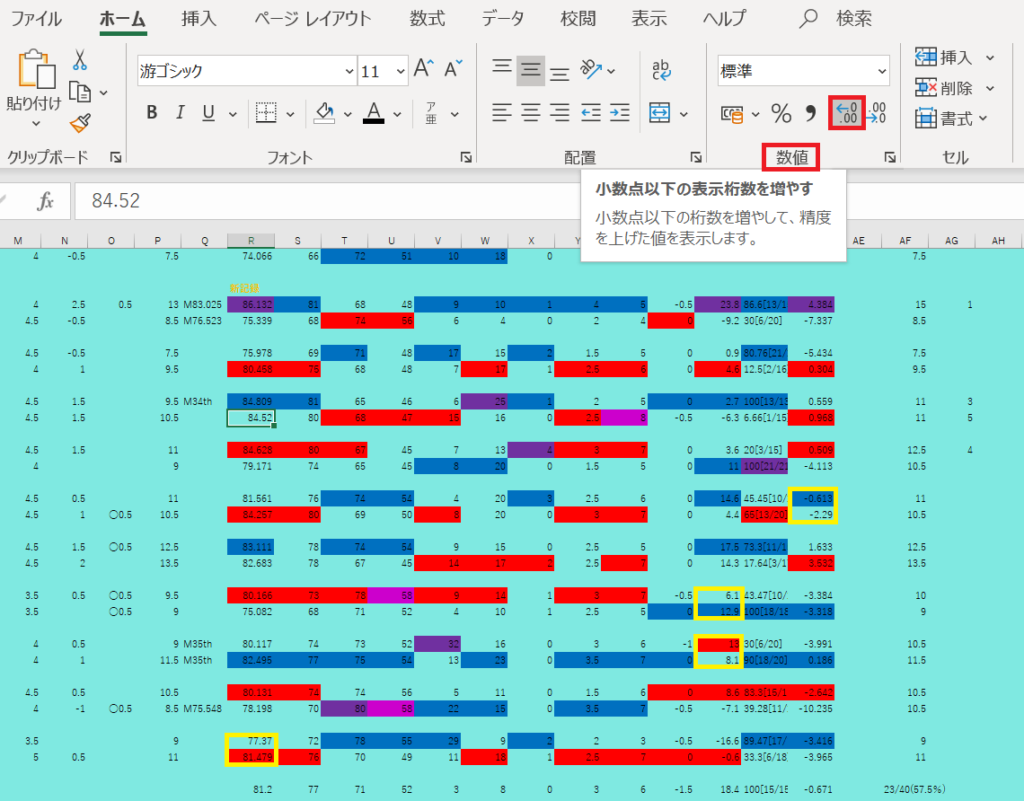1024x801 pixels.
Task: Decrease decimal places button
Action: [876, 113]
